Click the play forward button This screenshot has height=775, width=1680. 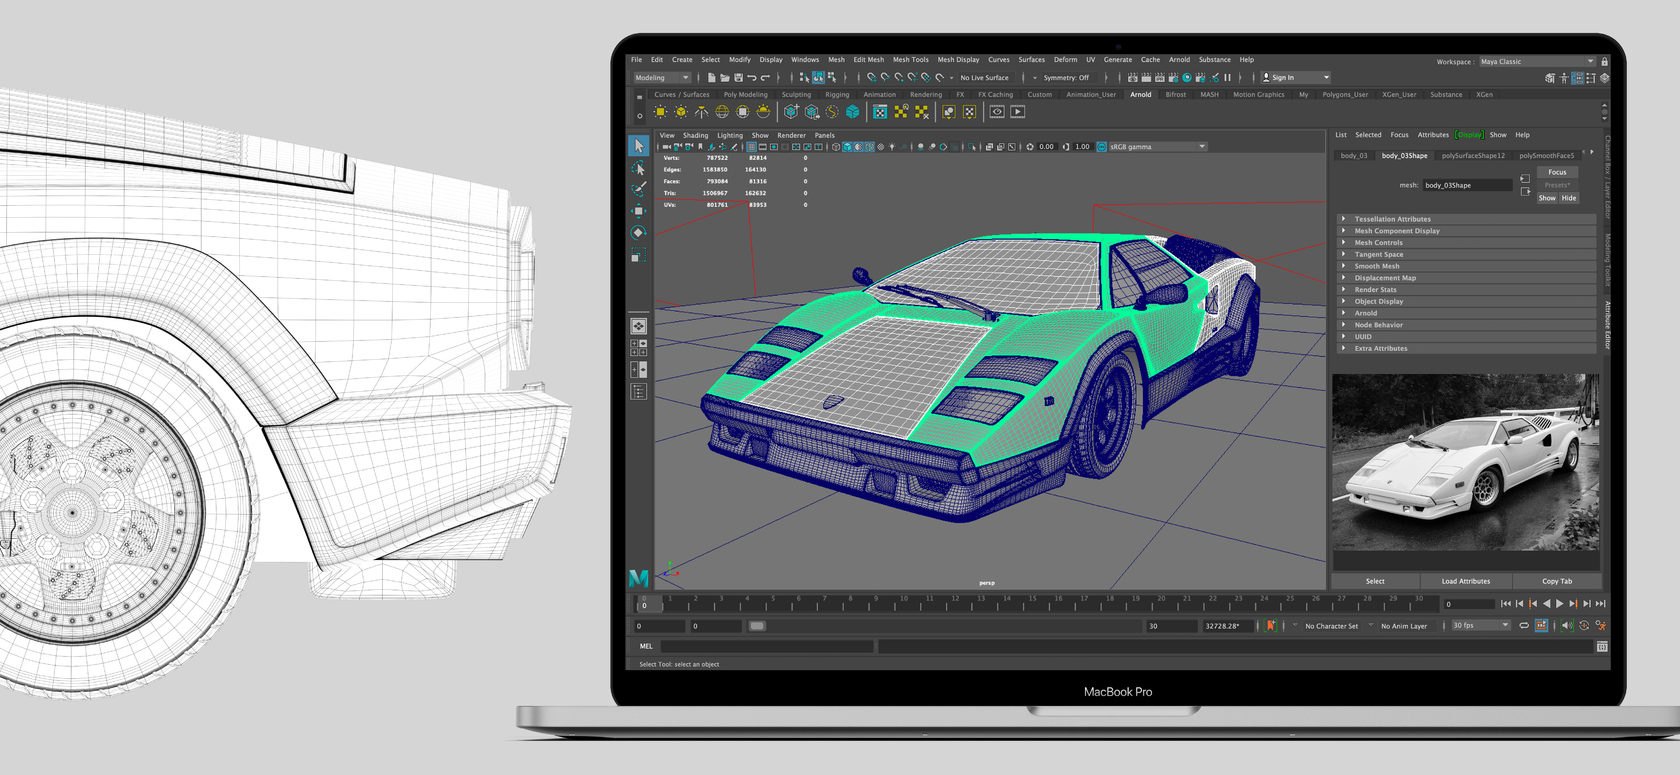point(1559,604)
